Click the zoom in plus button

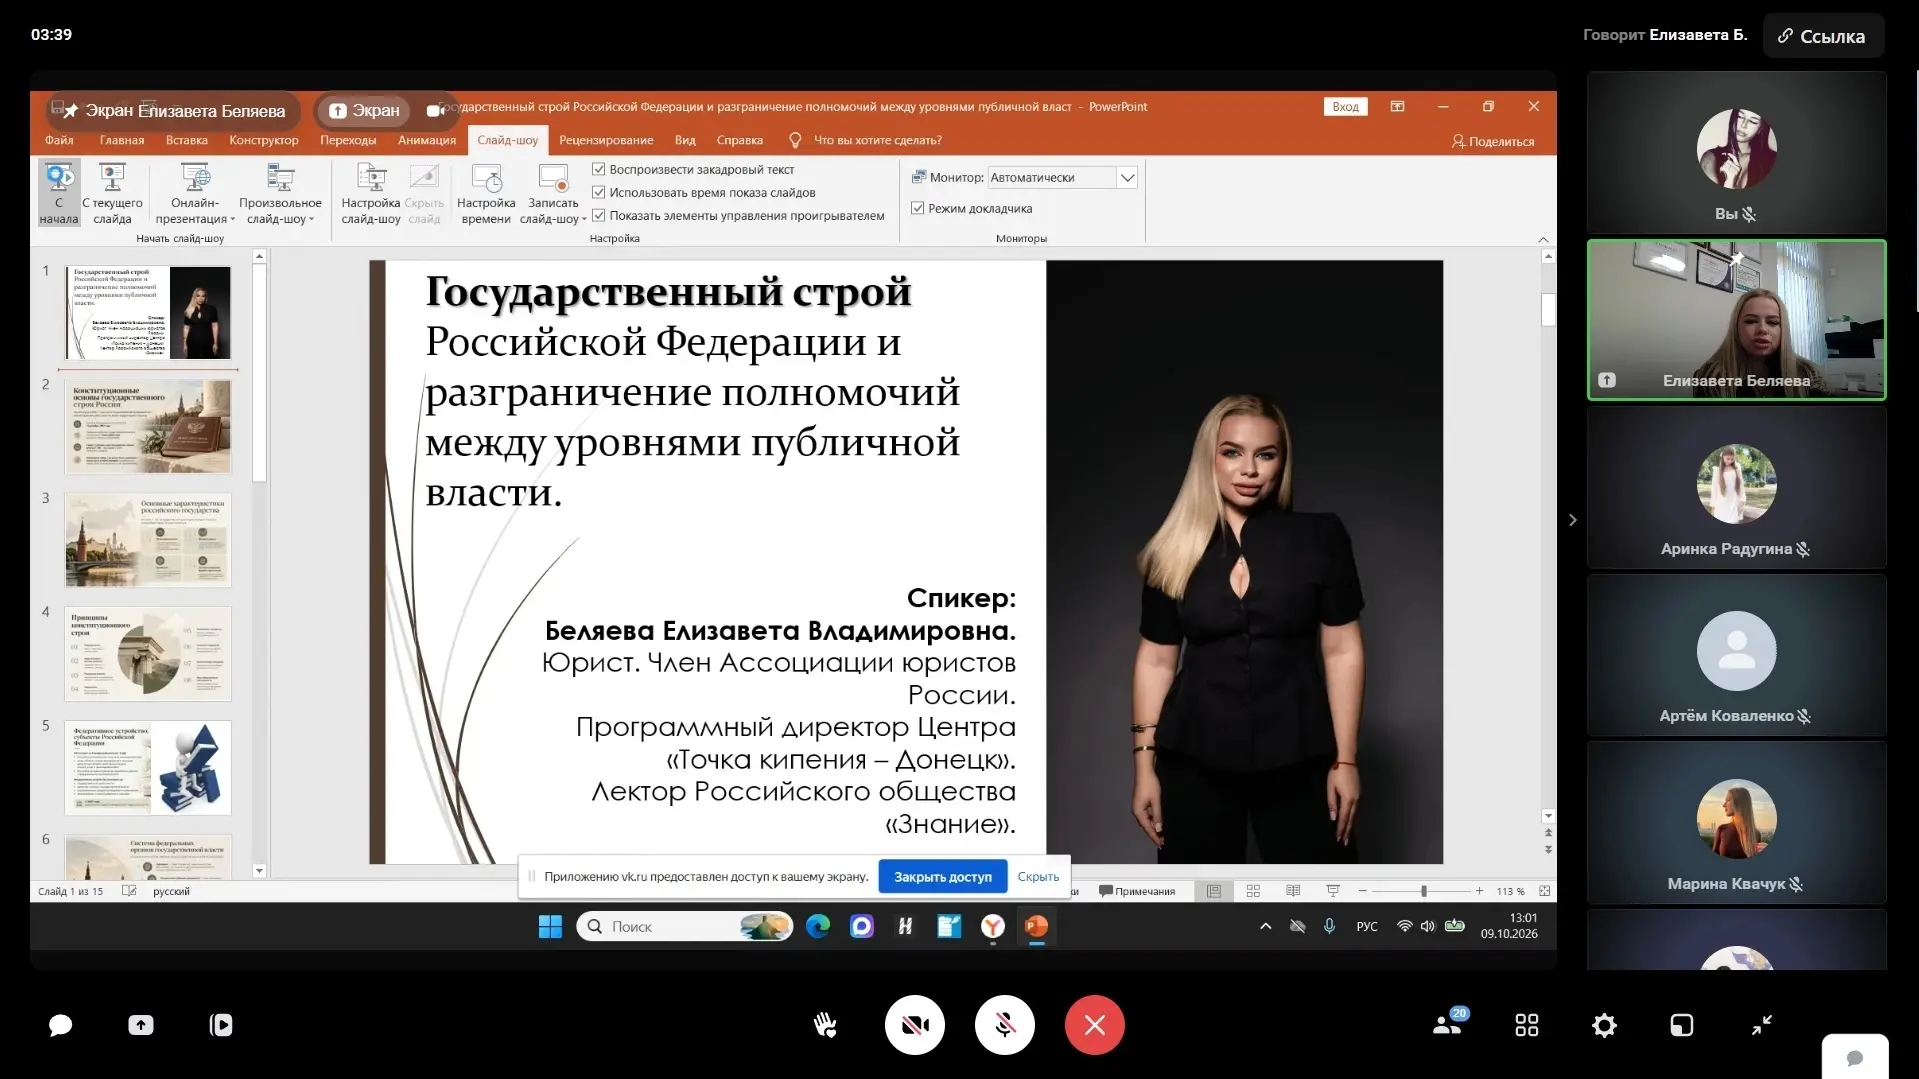1479,891
